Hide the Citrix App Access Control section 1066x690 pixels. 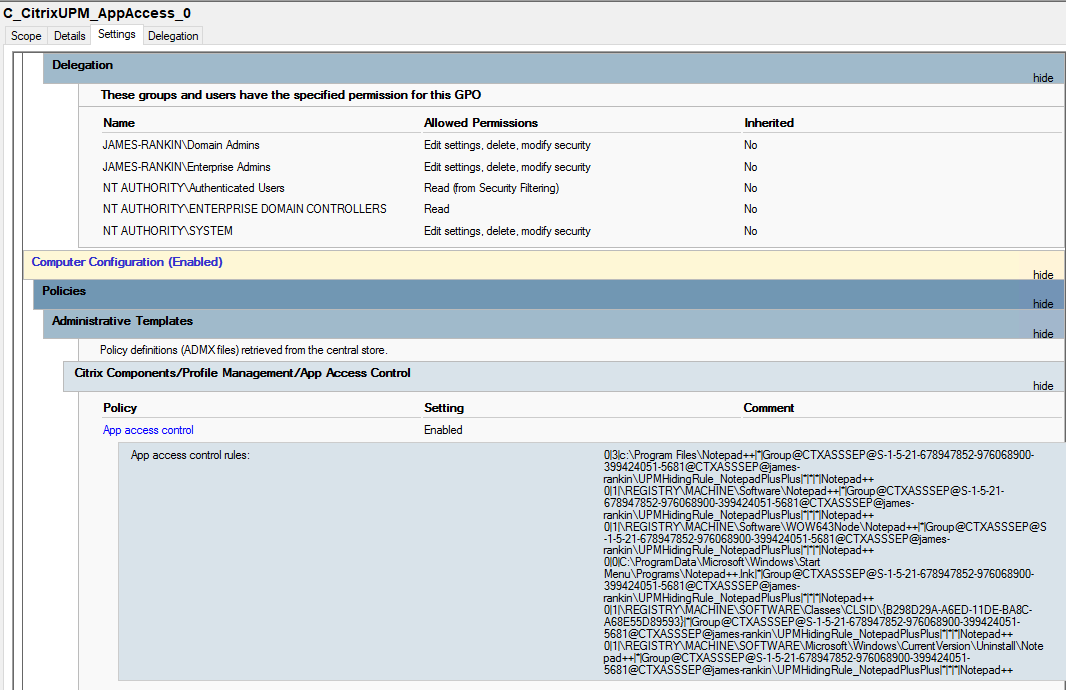(1042, 386)
